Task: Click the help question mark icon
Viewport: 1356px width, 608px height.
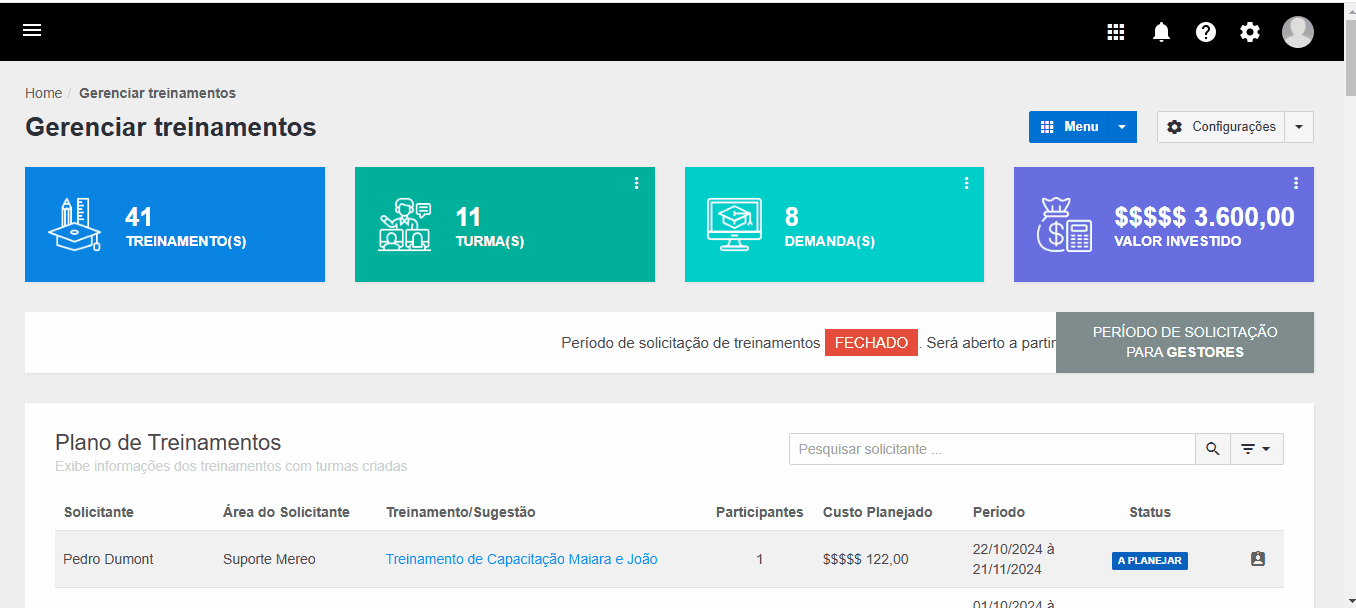Action: [1206, 31]
